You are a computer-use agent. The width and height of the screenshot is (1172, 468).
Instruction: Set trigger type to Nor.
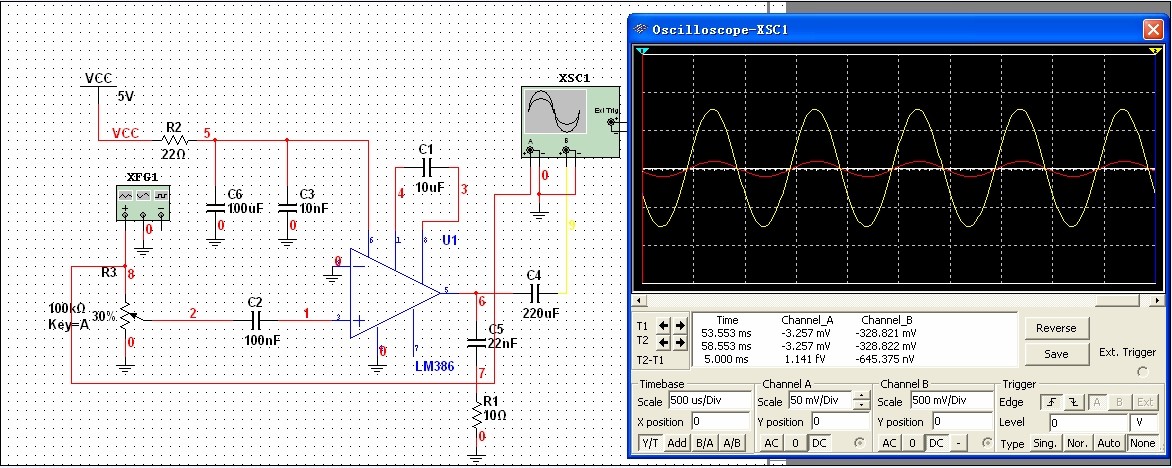(x=1077, y=443)
